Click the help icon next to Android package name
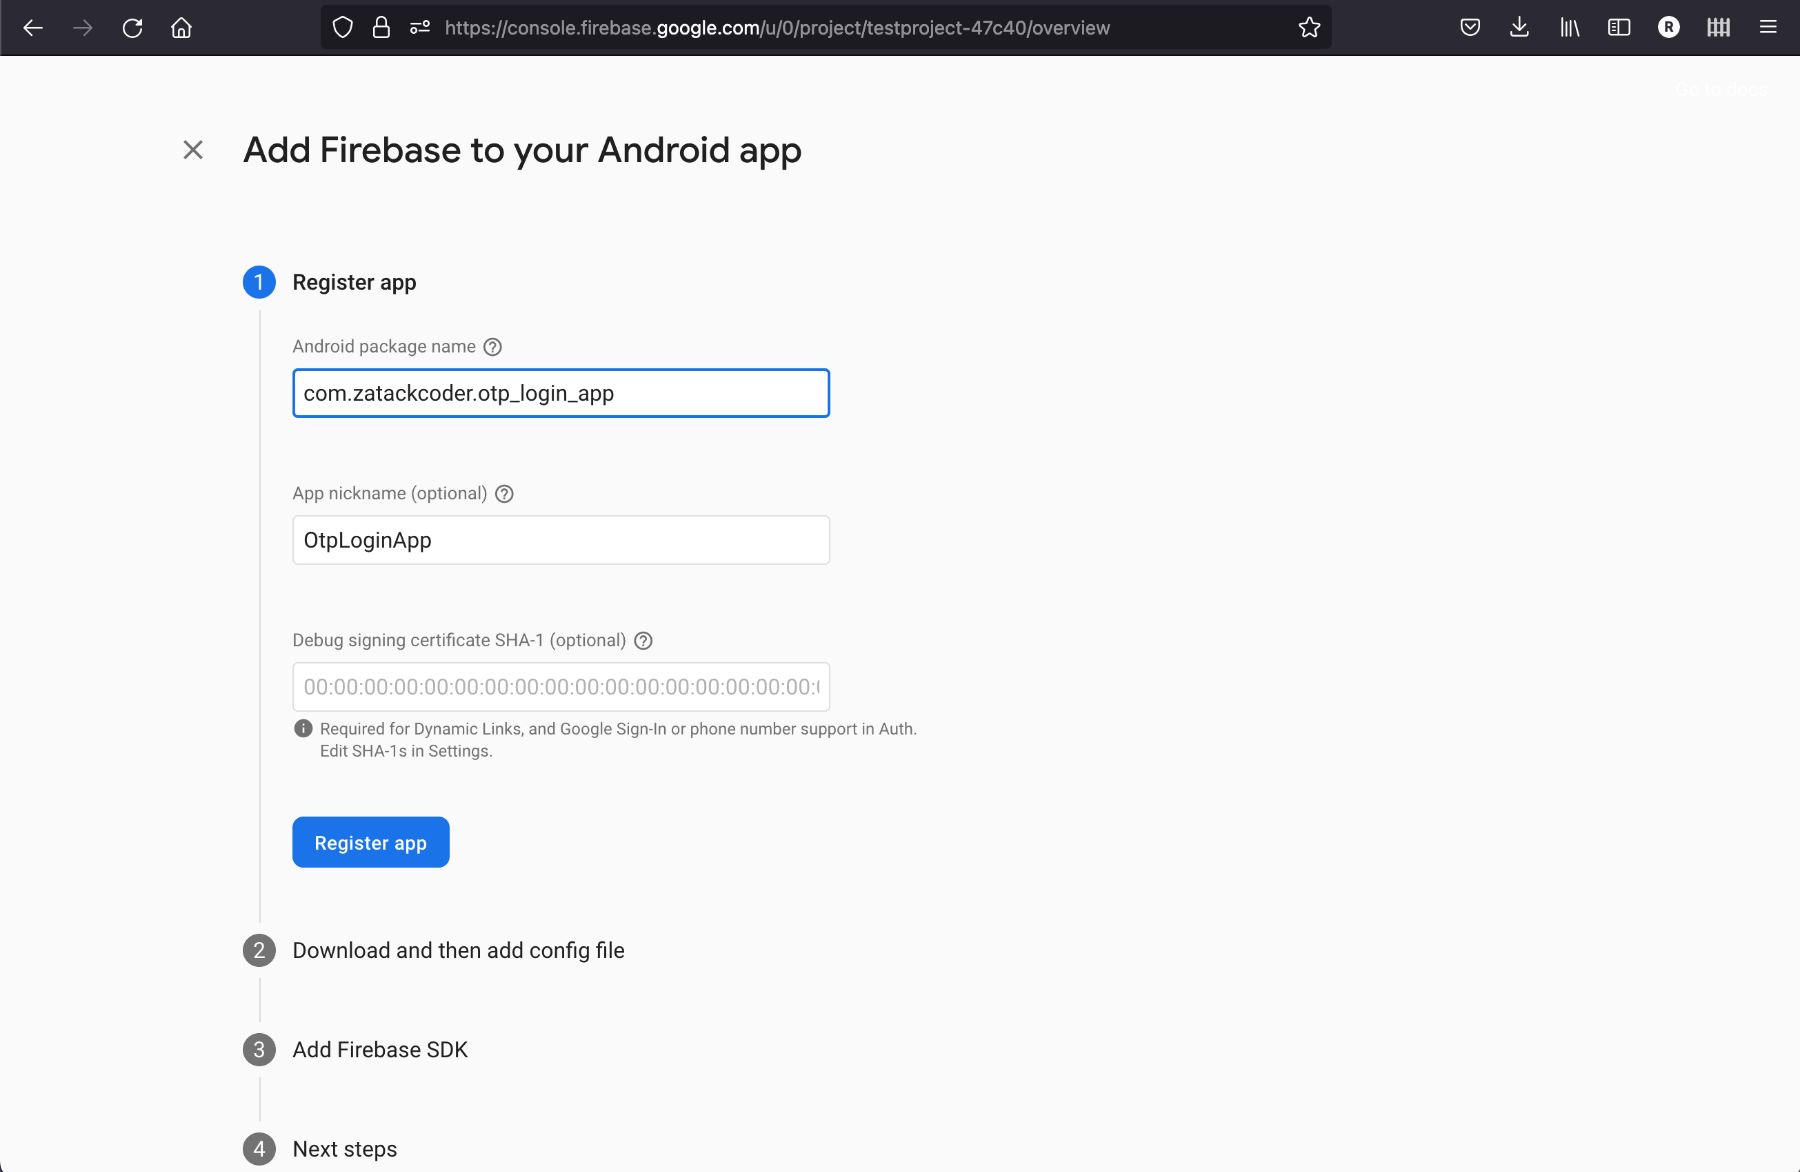The height and width of the screenshot is (1172, 1800). point(492,347)
